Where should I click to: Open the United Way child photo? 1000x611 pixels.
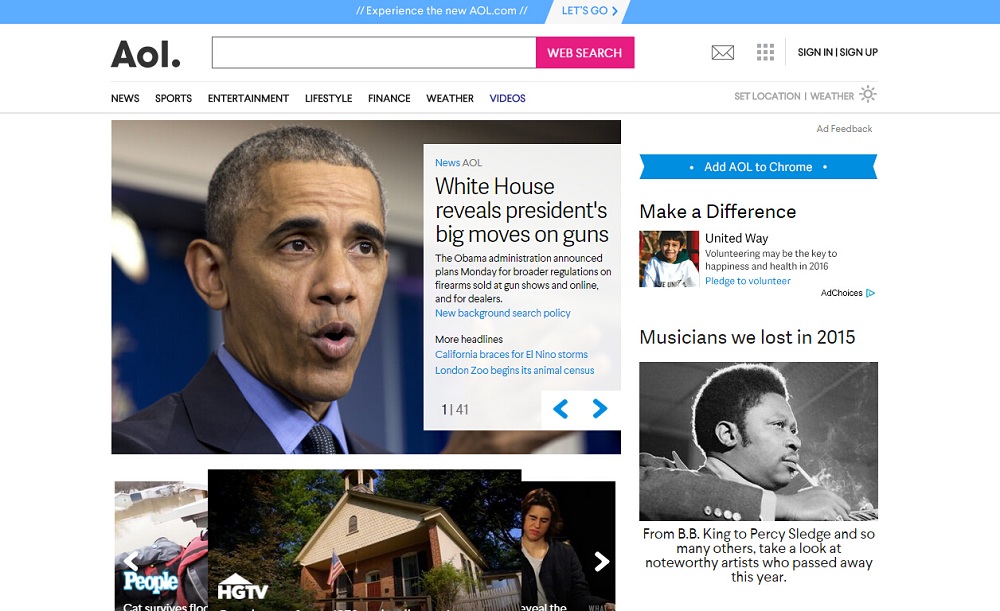pos(669,259)
